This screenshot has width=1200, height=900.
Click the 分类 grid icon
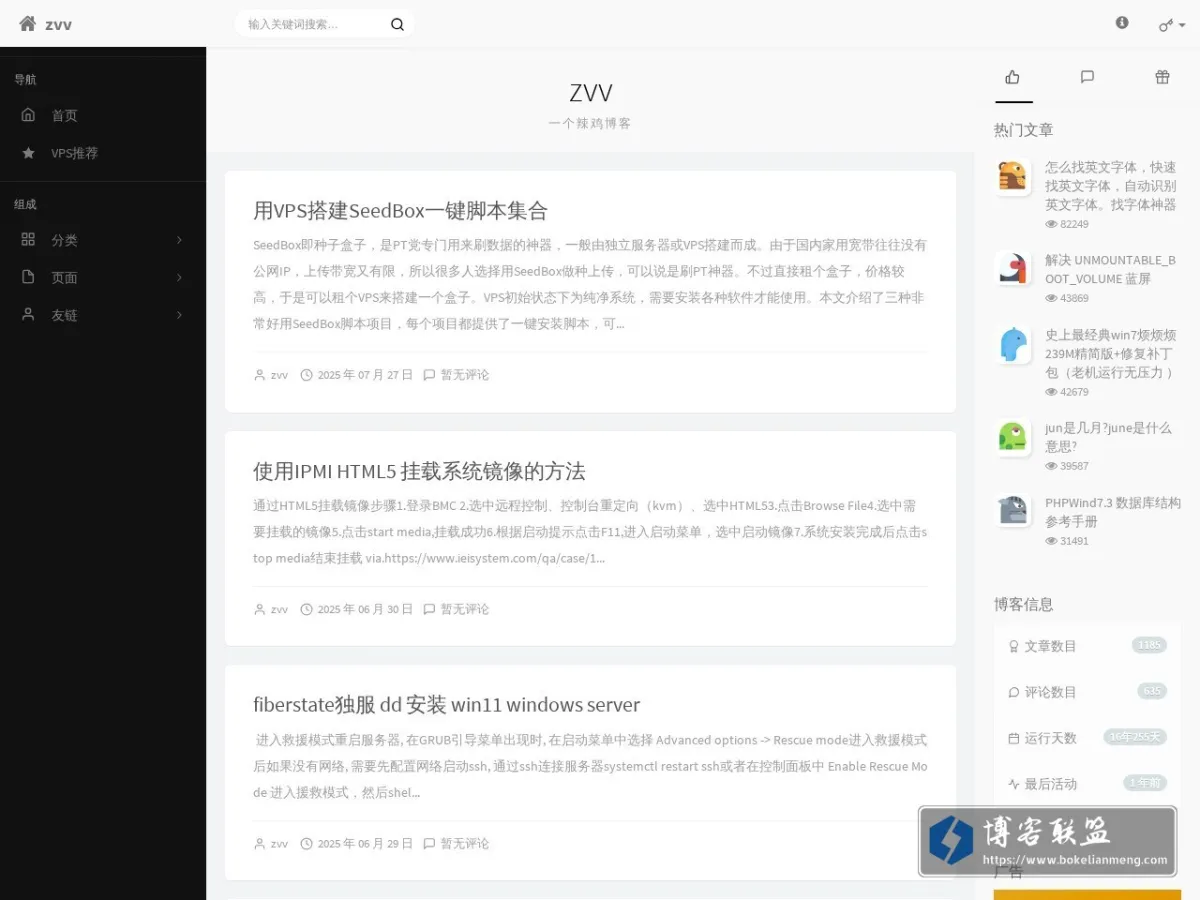28,239
